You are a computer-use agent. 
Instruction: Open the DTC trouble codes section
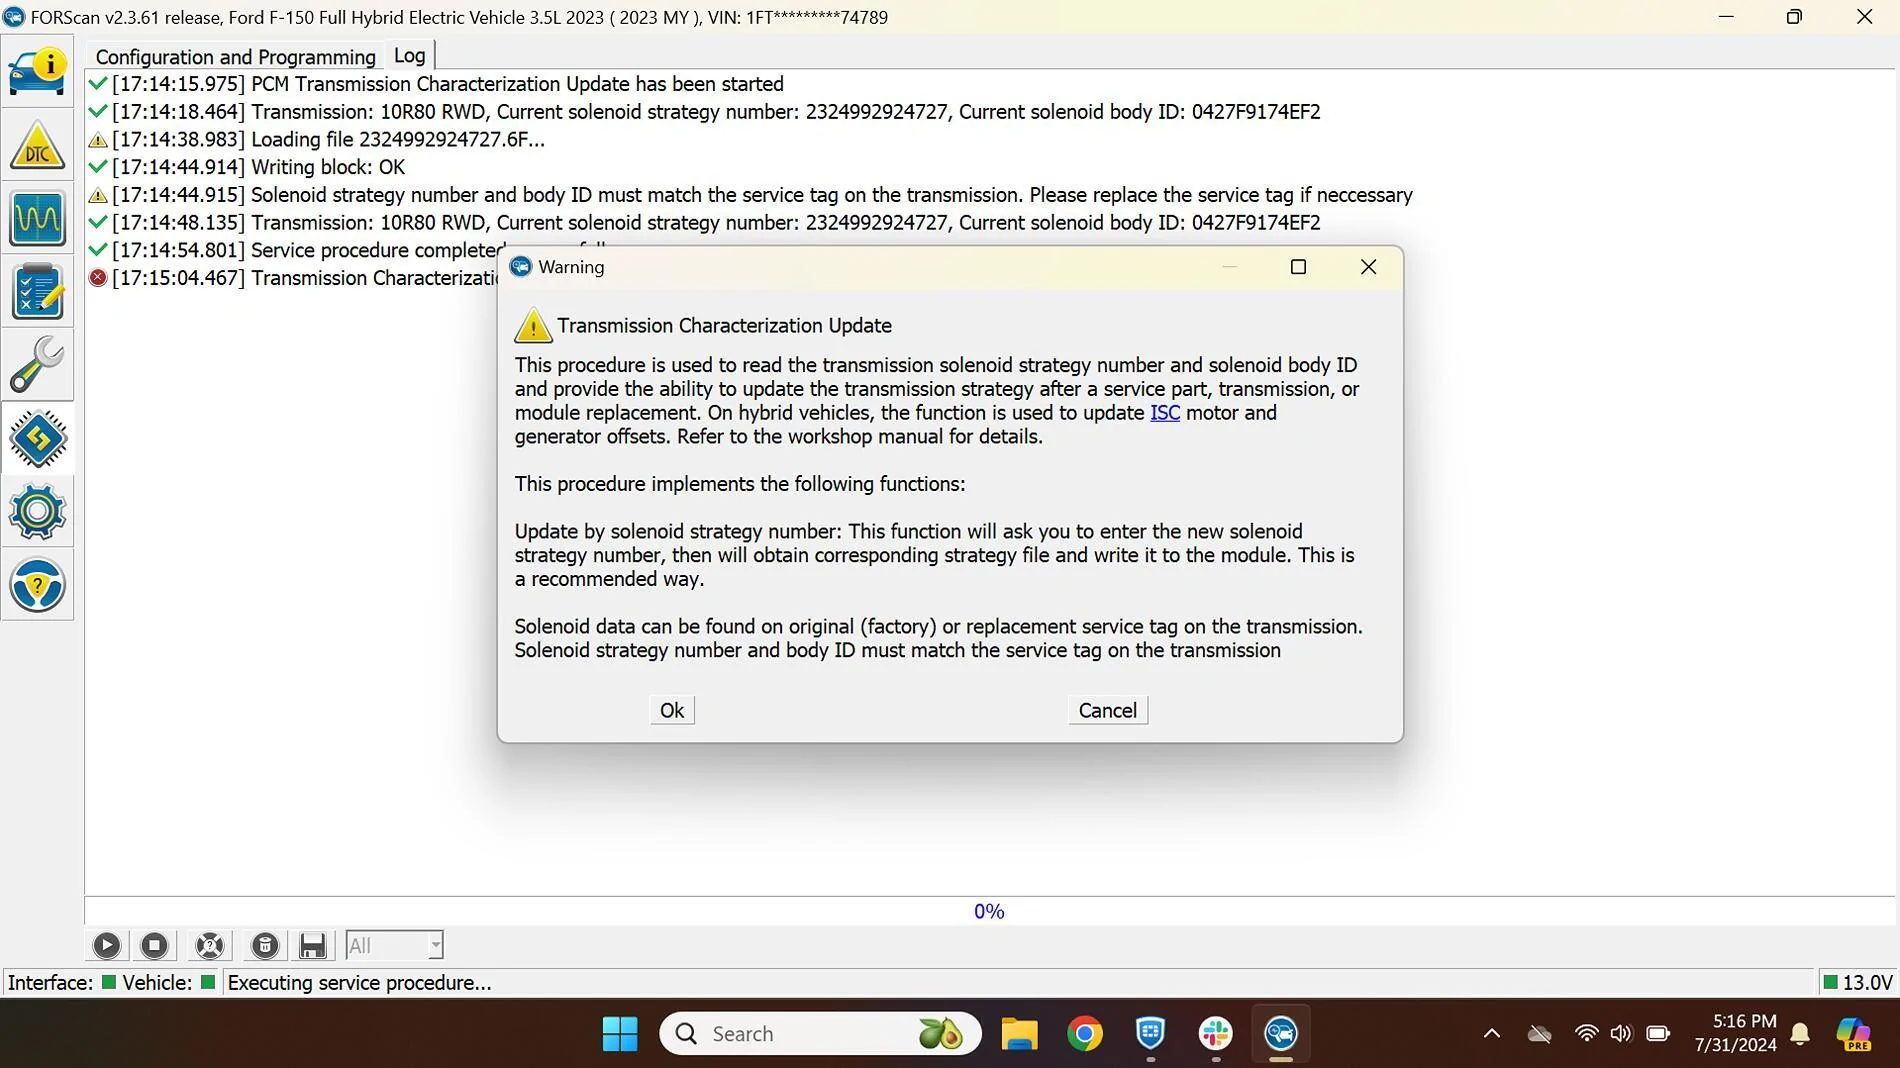(37, 146)
